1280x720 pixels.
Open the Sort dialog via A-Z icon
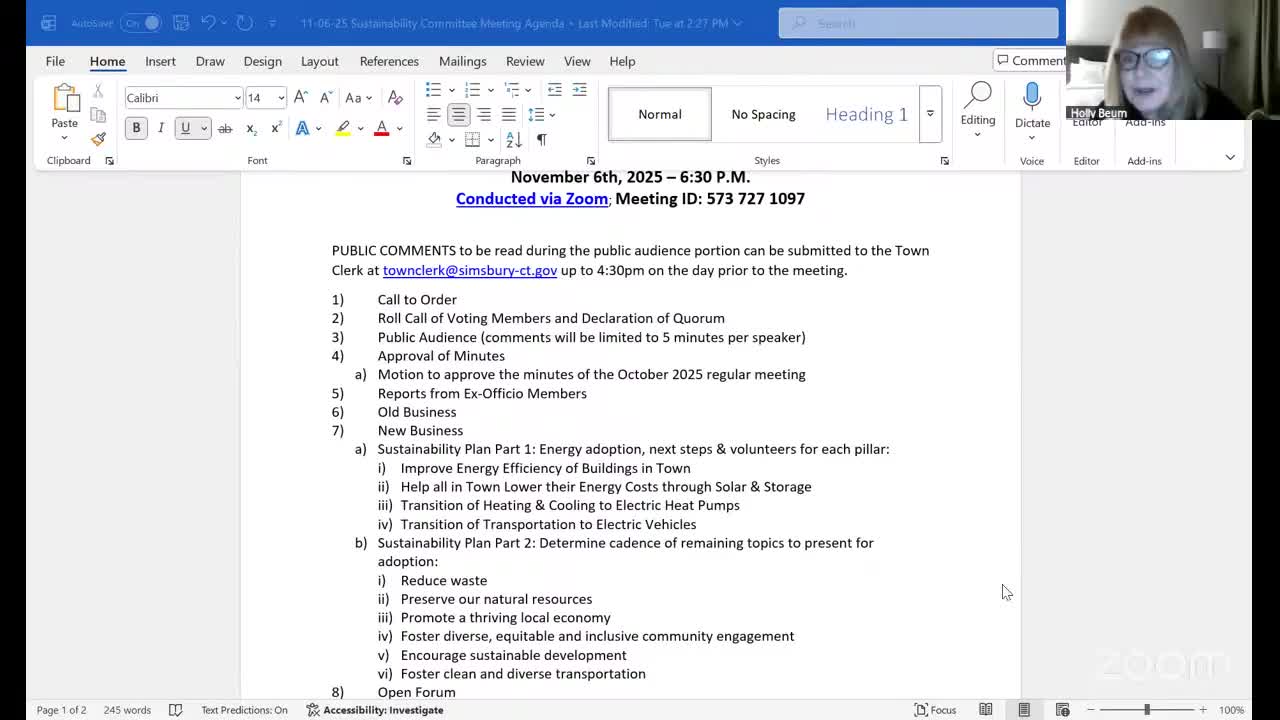point(513,139)
